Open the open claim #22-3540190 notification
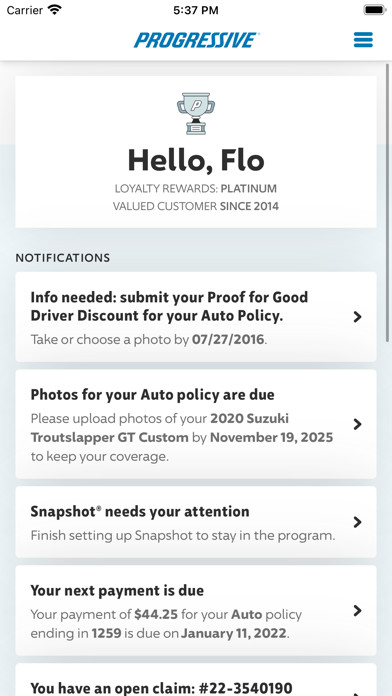Viewport: 392px width, 696px height. pos(196,680)
